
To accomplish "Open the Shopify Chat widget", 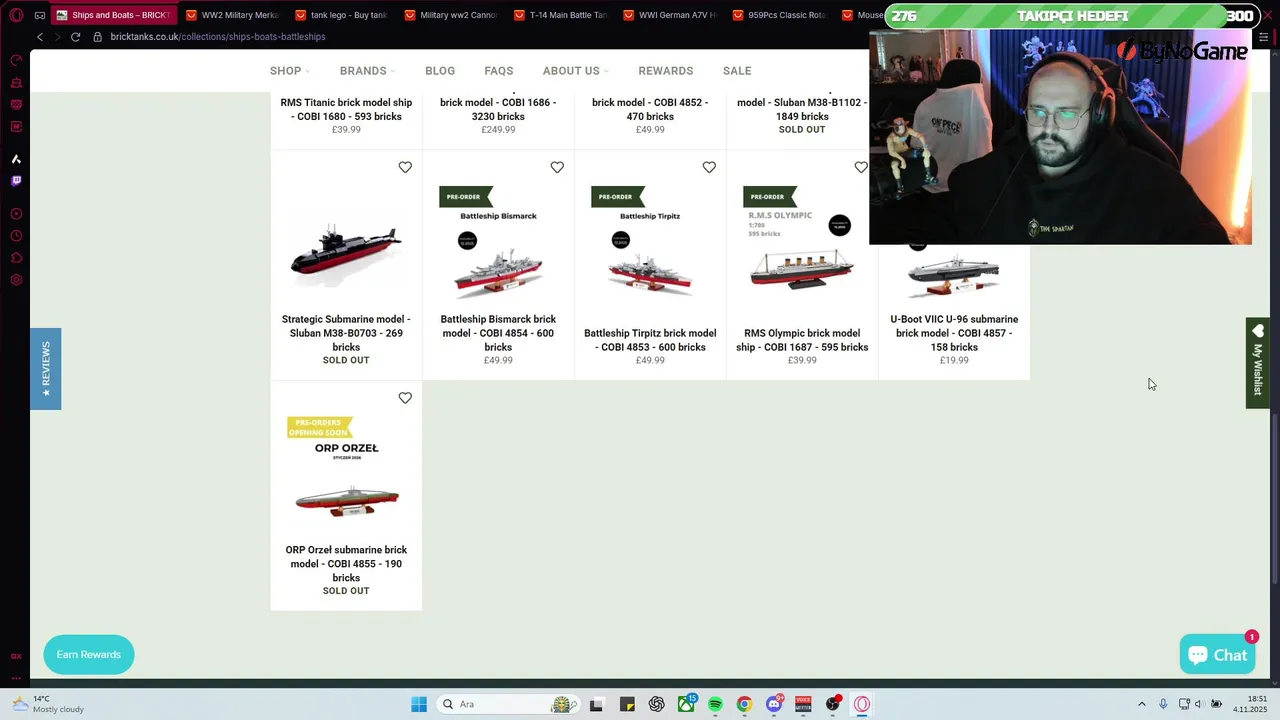I will (x=1217, y=655).
